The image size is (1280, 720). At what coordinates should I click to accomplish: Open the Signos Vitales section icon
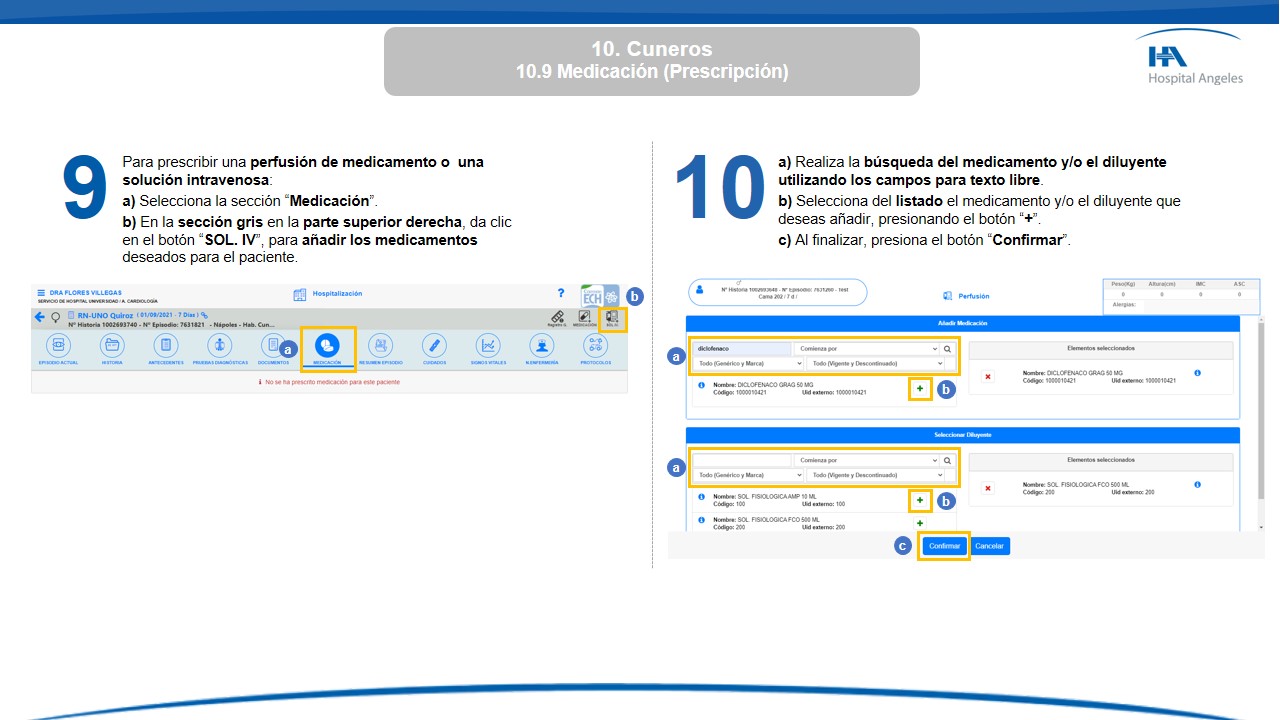coord(487,346)
